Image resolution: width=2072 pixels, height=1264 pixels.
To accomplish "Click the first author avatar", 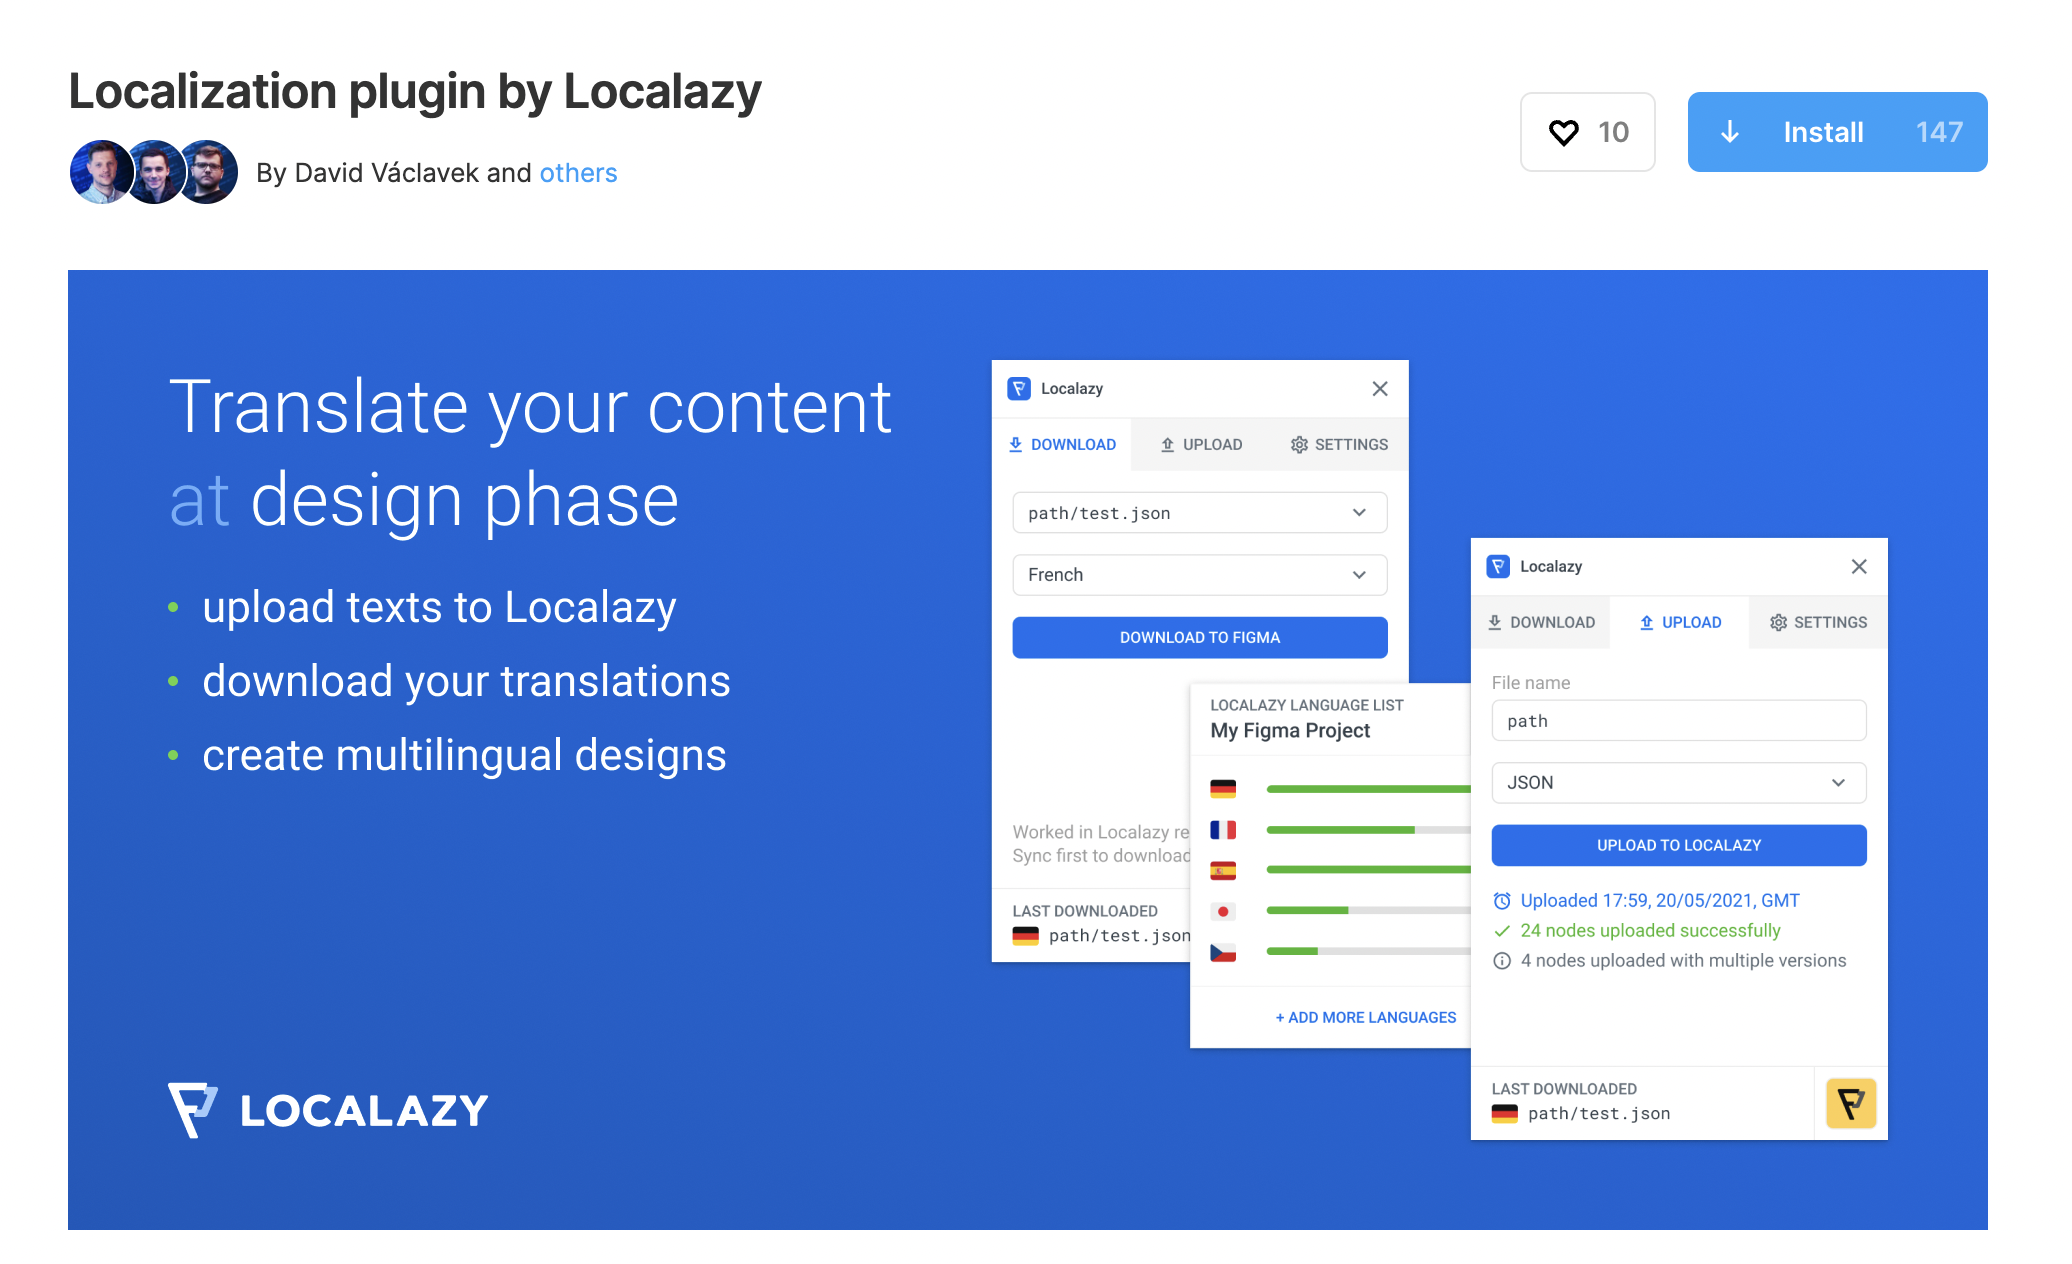I will (x=102, y=172).
